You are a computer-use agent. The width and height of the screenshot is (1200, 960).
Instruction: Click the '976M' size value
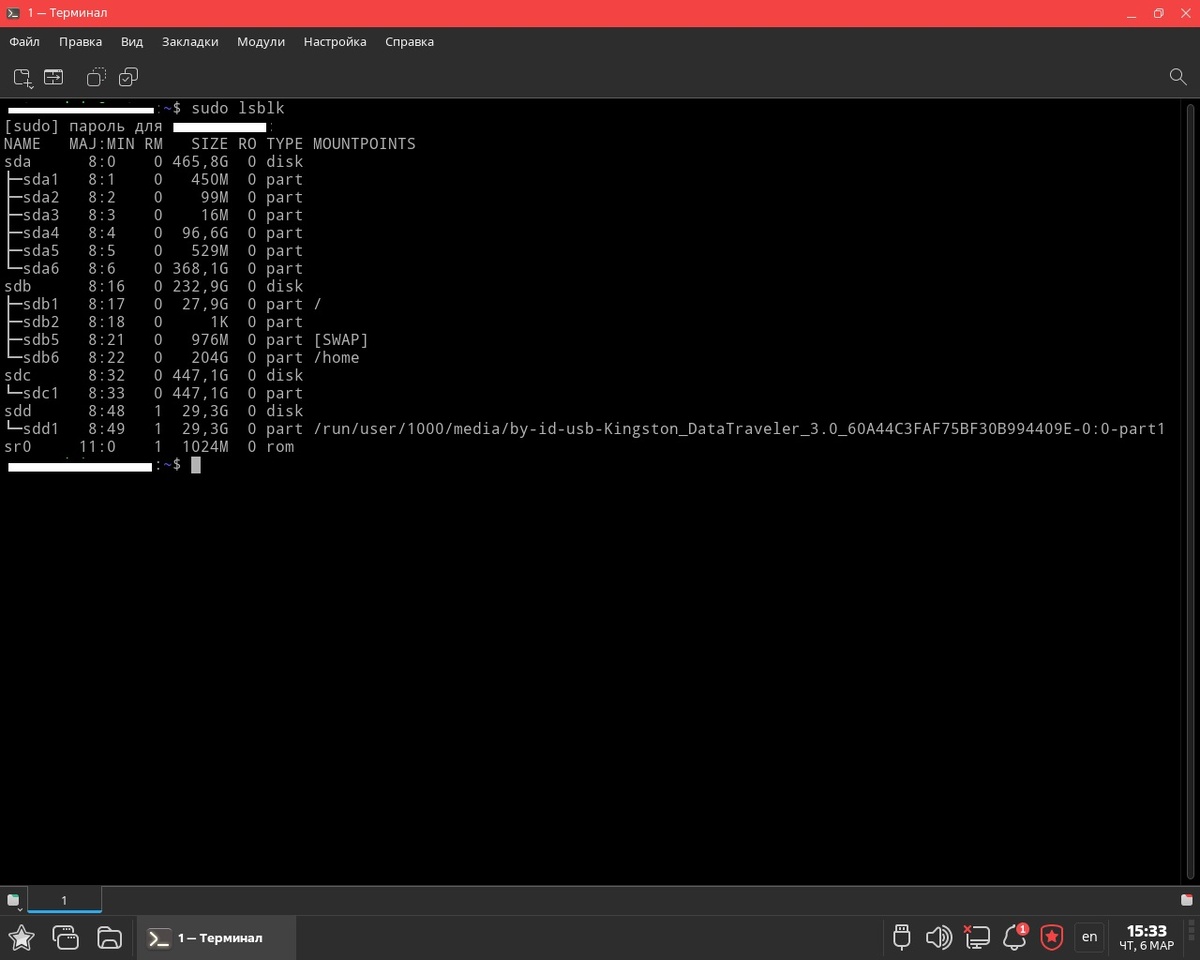[x=210, y=340]
